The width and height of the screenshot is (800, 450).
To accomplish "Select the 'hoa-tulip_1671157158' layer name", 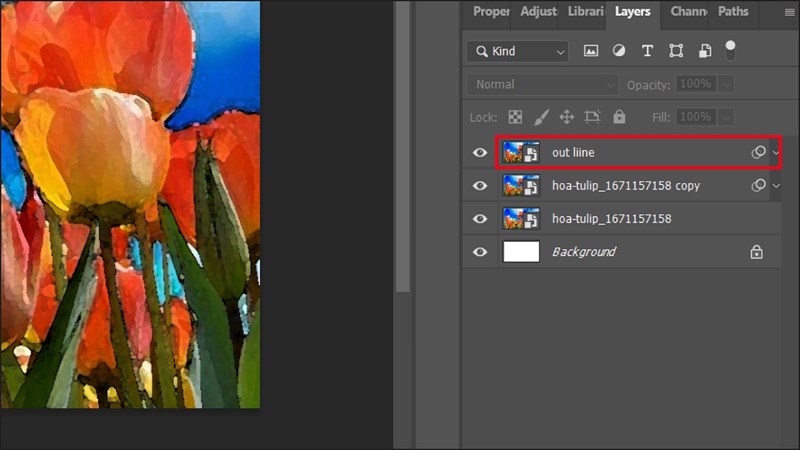I will pos(612,219).
